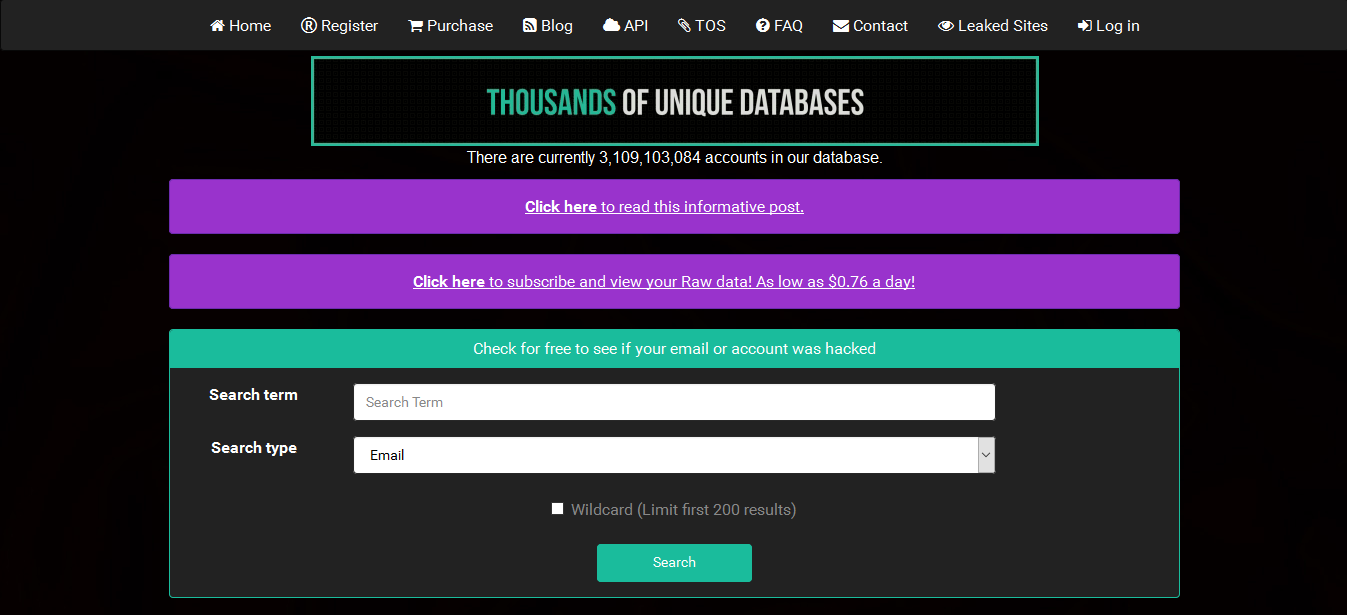
Task: Click the Purchase shopping cart icon
Action: pos(416,26)
